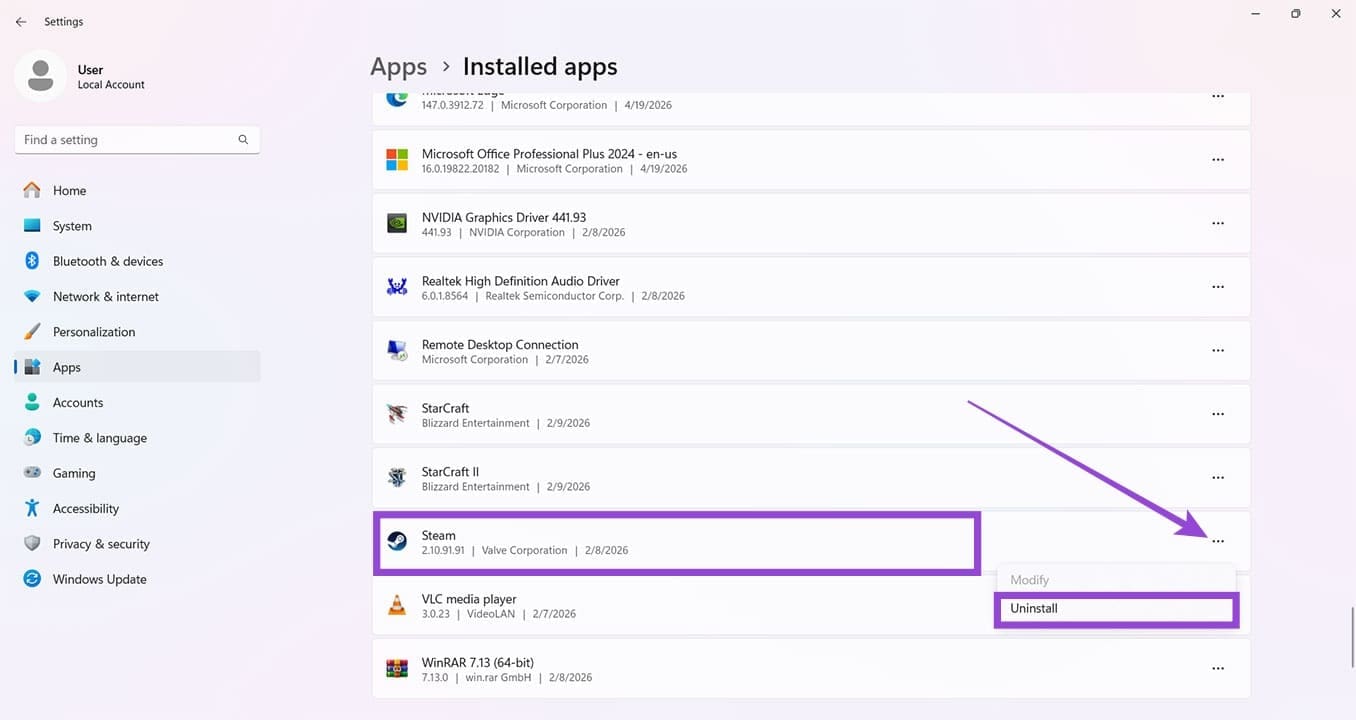The image size is (1356, 720).
Task: Click the System monitor icon
Action: pos(32,226)
